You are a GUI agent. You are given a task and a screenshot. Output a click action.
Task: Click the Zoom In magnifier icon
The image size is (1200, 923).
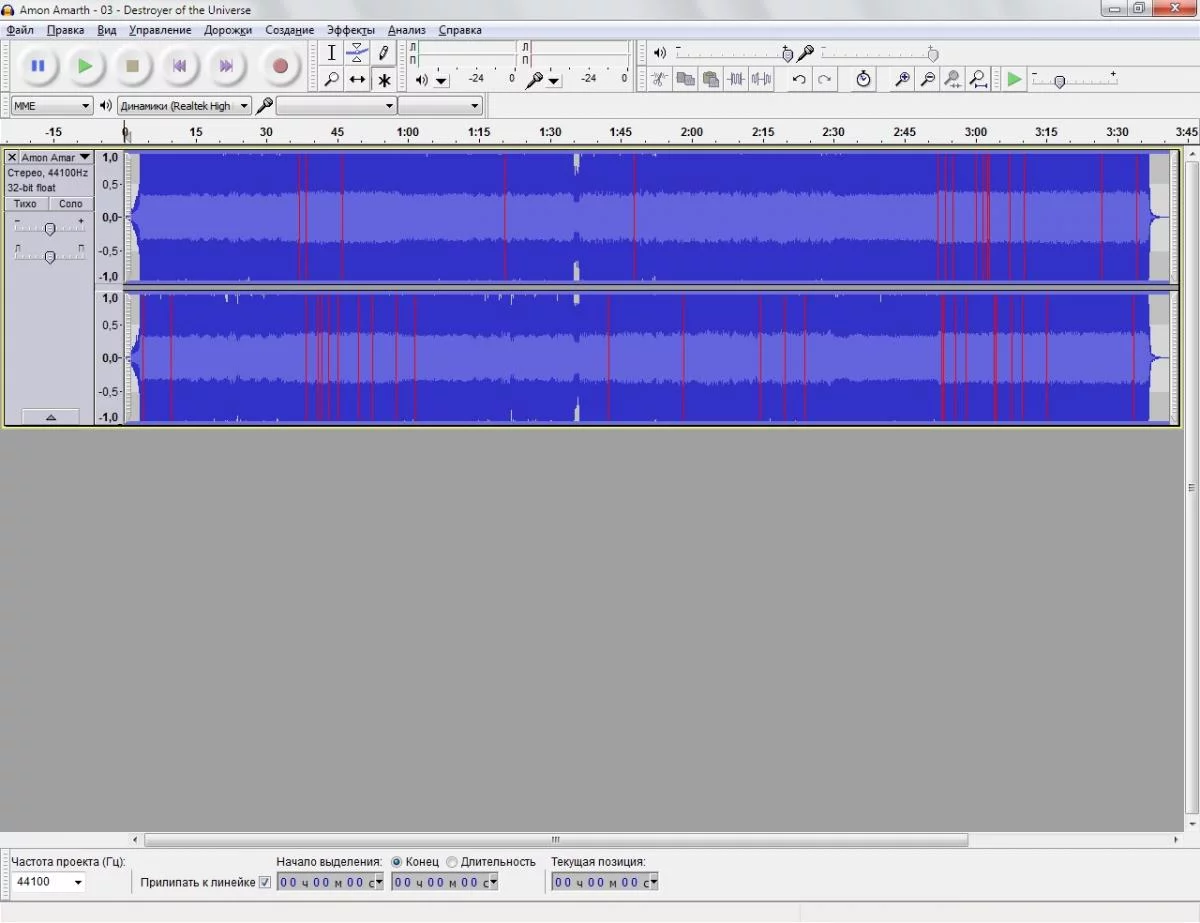pyautogui.click(x=902, y=80)
